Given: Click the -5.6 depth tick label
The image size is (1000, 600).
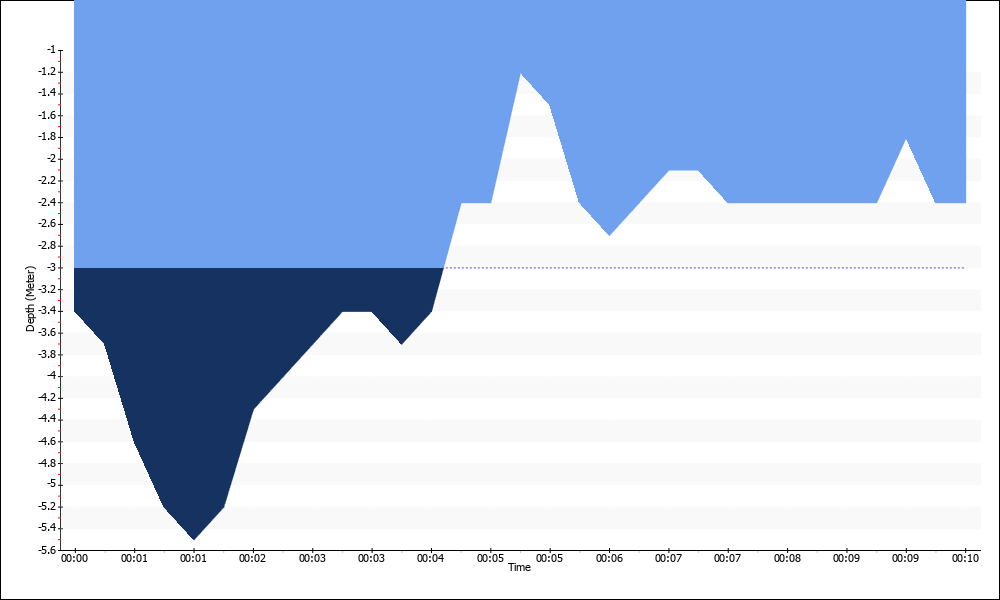Looking at the screenshot, I should click(48, 550).
